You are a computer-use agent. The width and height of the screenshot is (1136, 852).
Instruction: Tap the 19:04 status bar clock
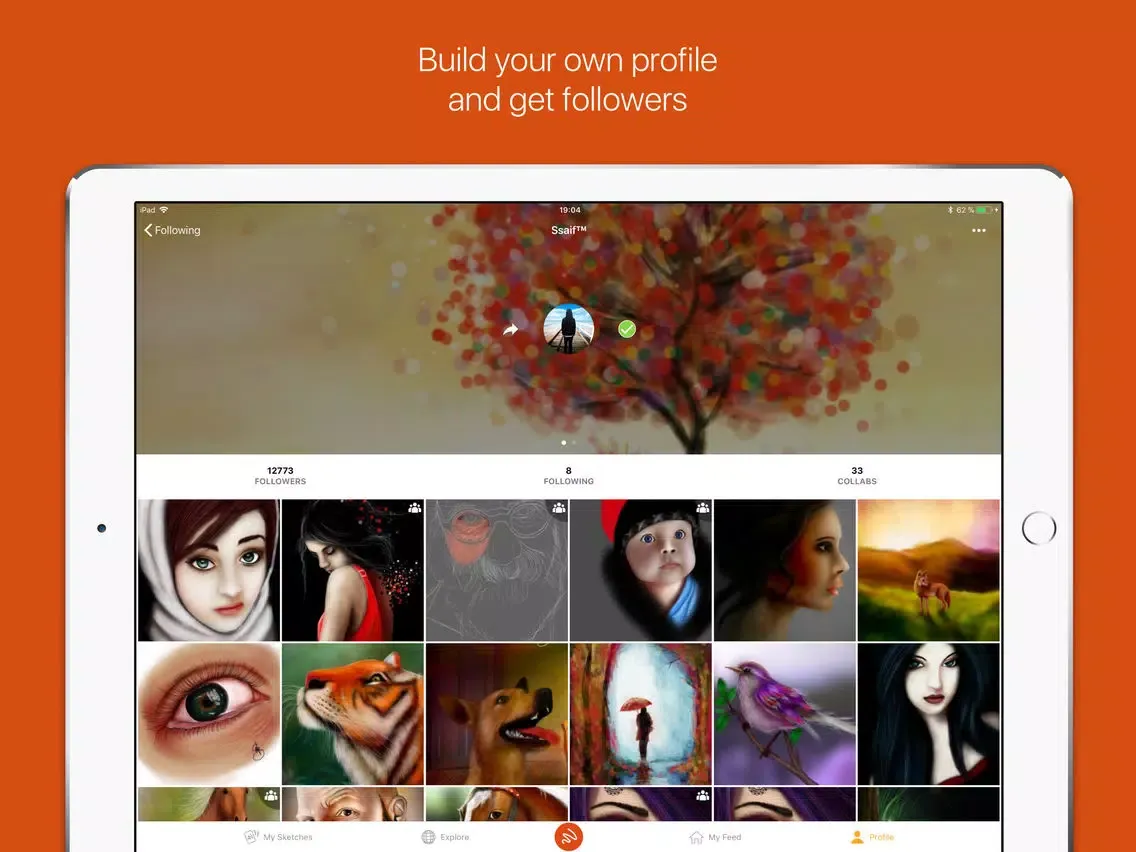(569, 210)
